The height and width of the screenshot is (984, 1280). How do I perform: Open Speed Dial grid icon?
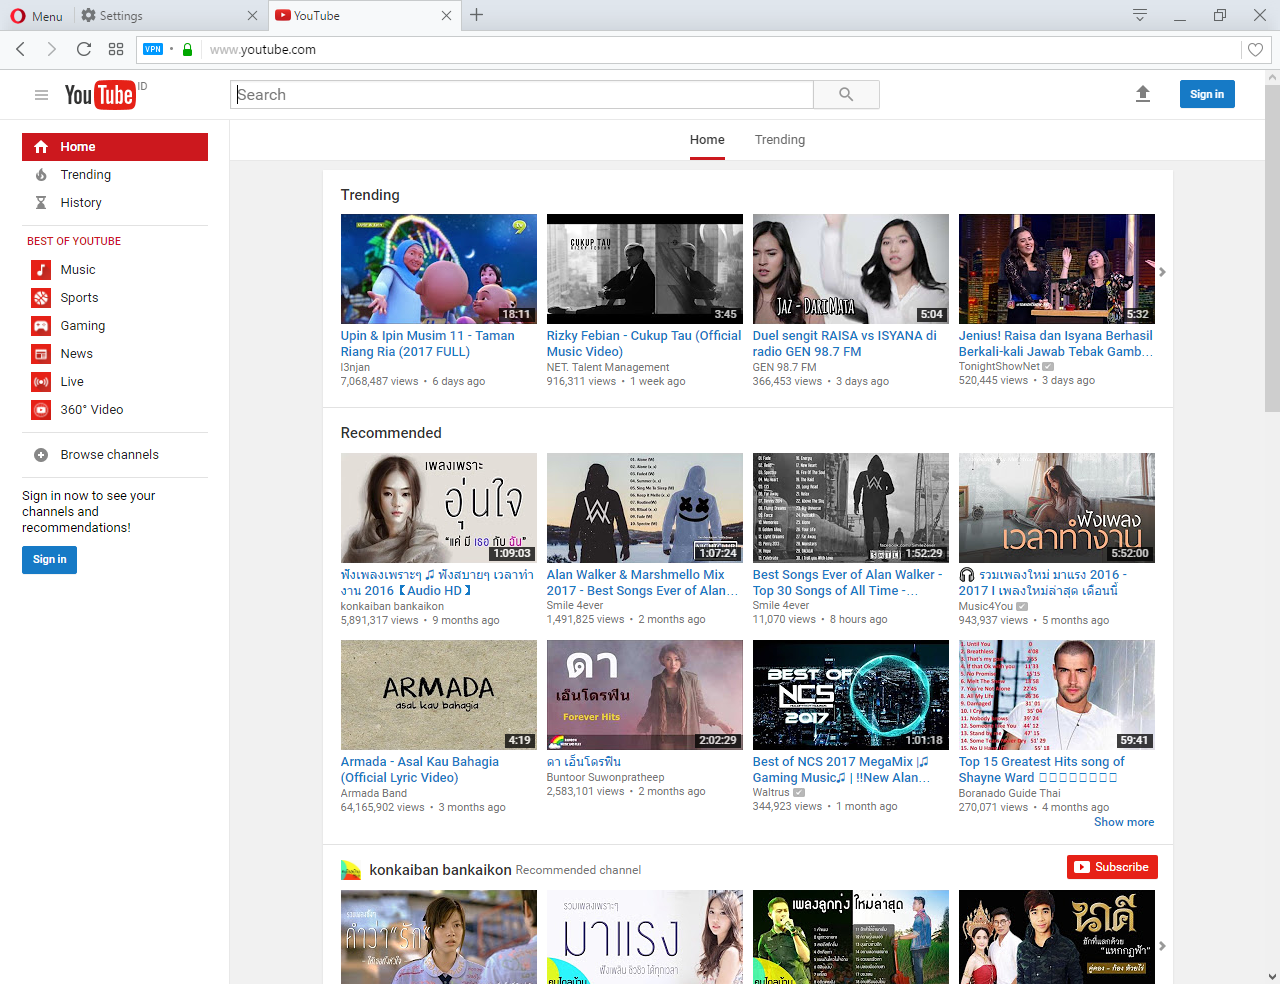[x=116, y=49]
